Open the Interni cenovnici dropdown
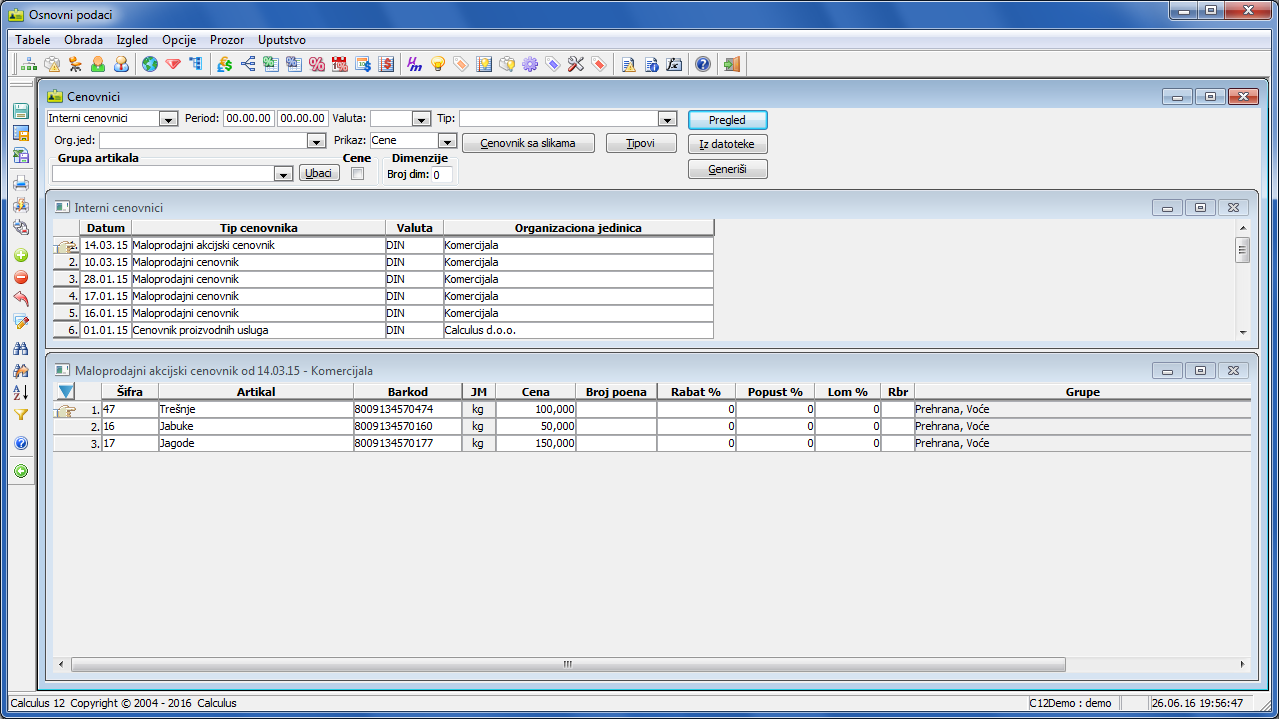1279x719 pixels. [168, 119]
